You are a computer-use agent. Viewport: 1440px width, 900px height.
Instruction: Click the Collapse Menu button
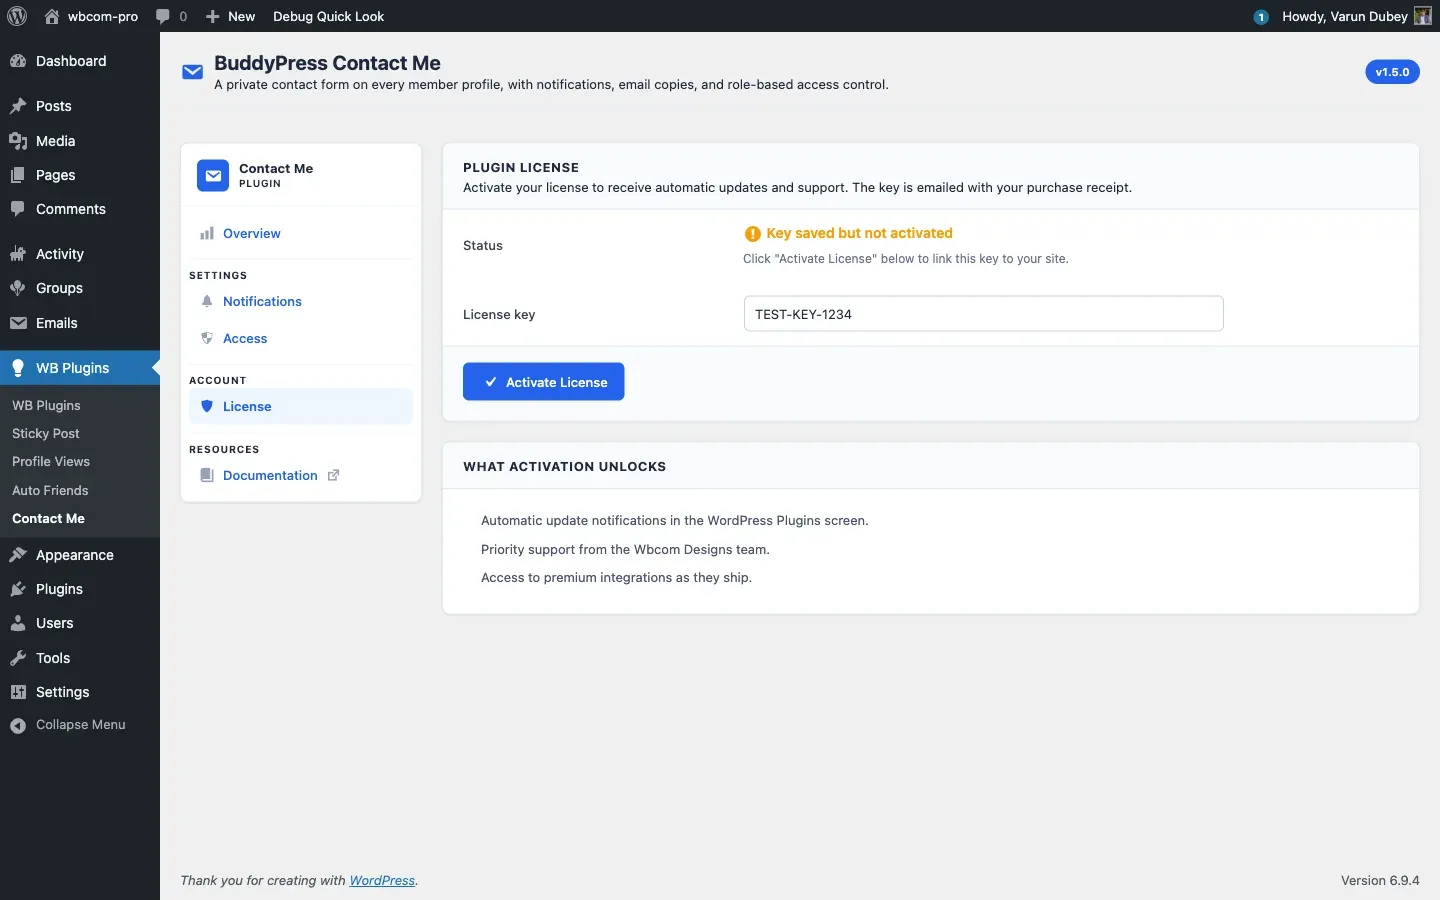tap(80, 725)
